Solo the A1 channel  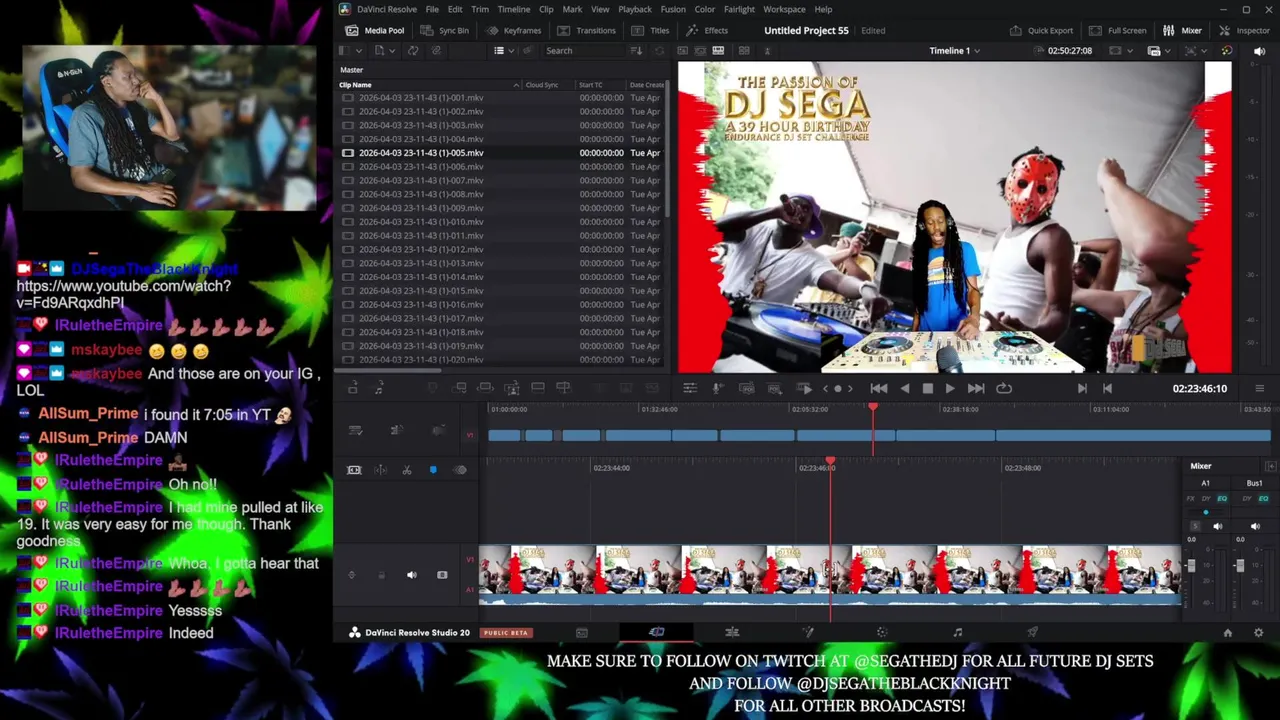1195,526
